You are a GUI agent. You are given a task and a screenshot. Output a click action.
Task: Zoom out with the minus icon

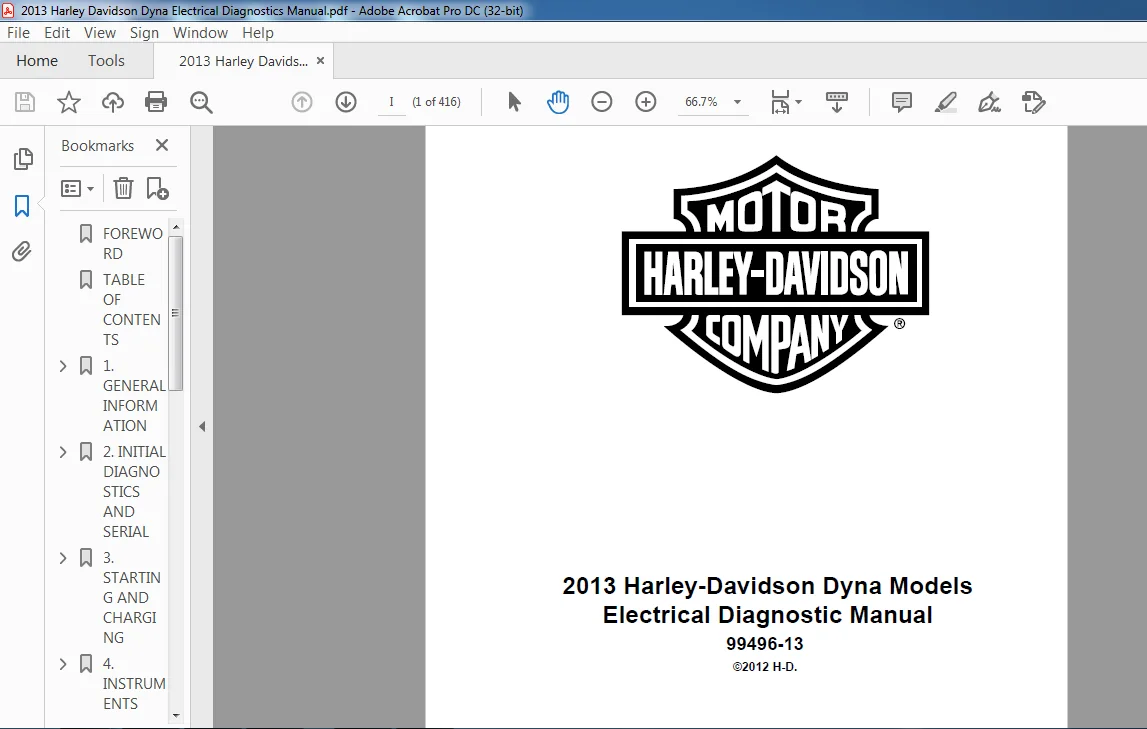pyautogui.click(x=601, y=102)
